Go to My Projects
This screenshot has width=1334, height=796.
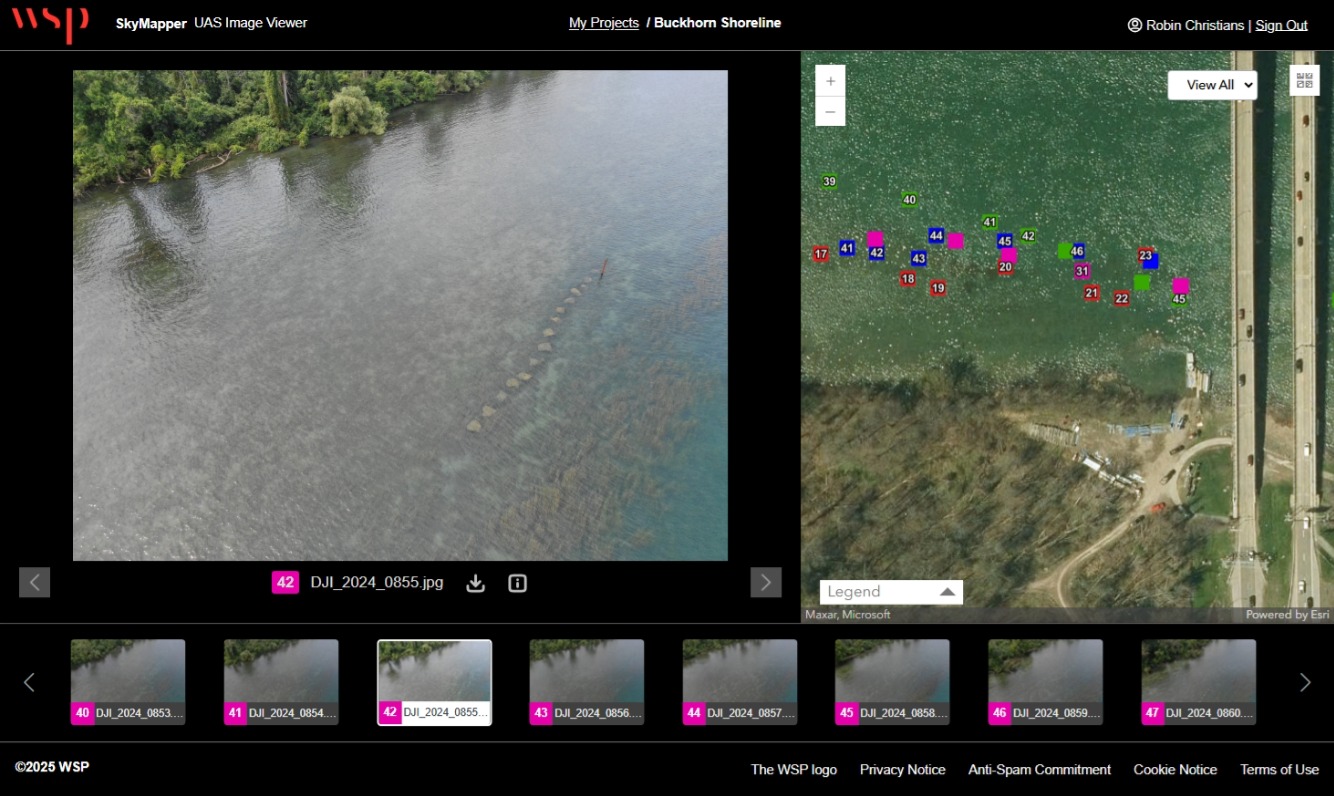click(x=603, y=23)
